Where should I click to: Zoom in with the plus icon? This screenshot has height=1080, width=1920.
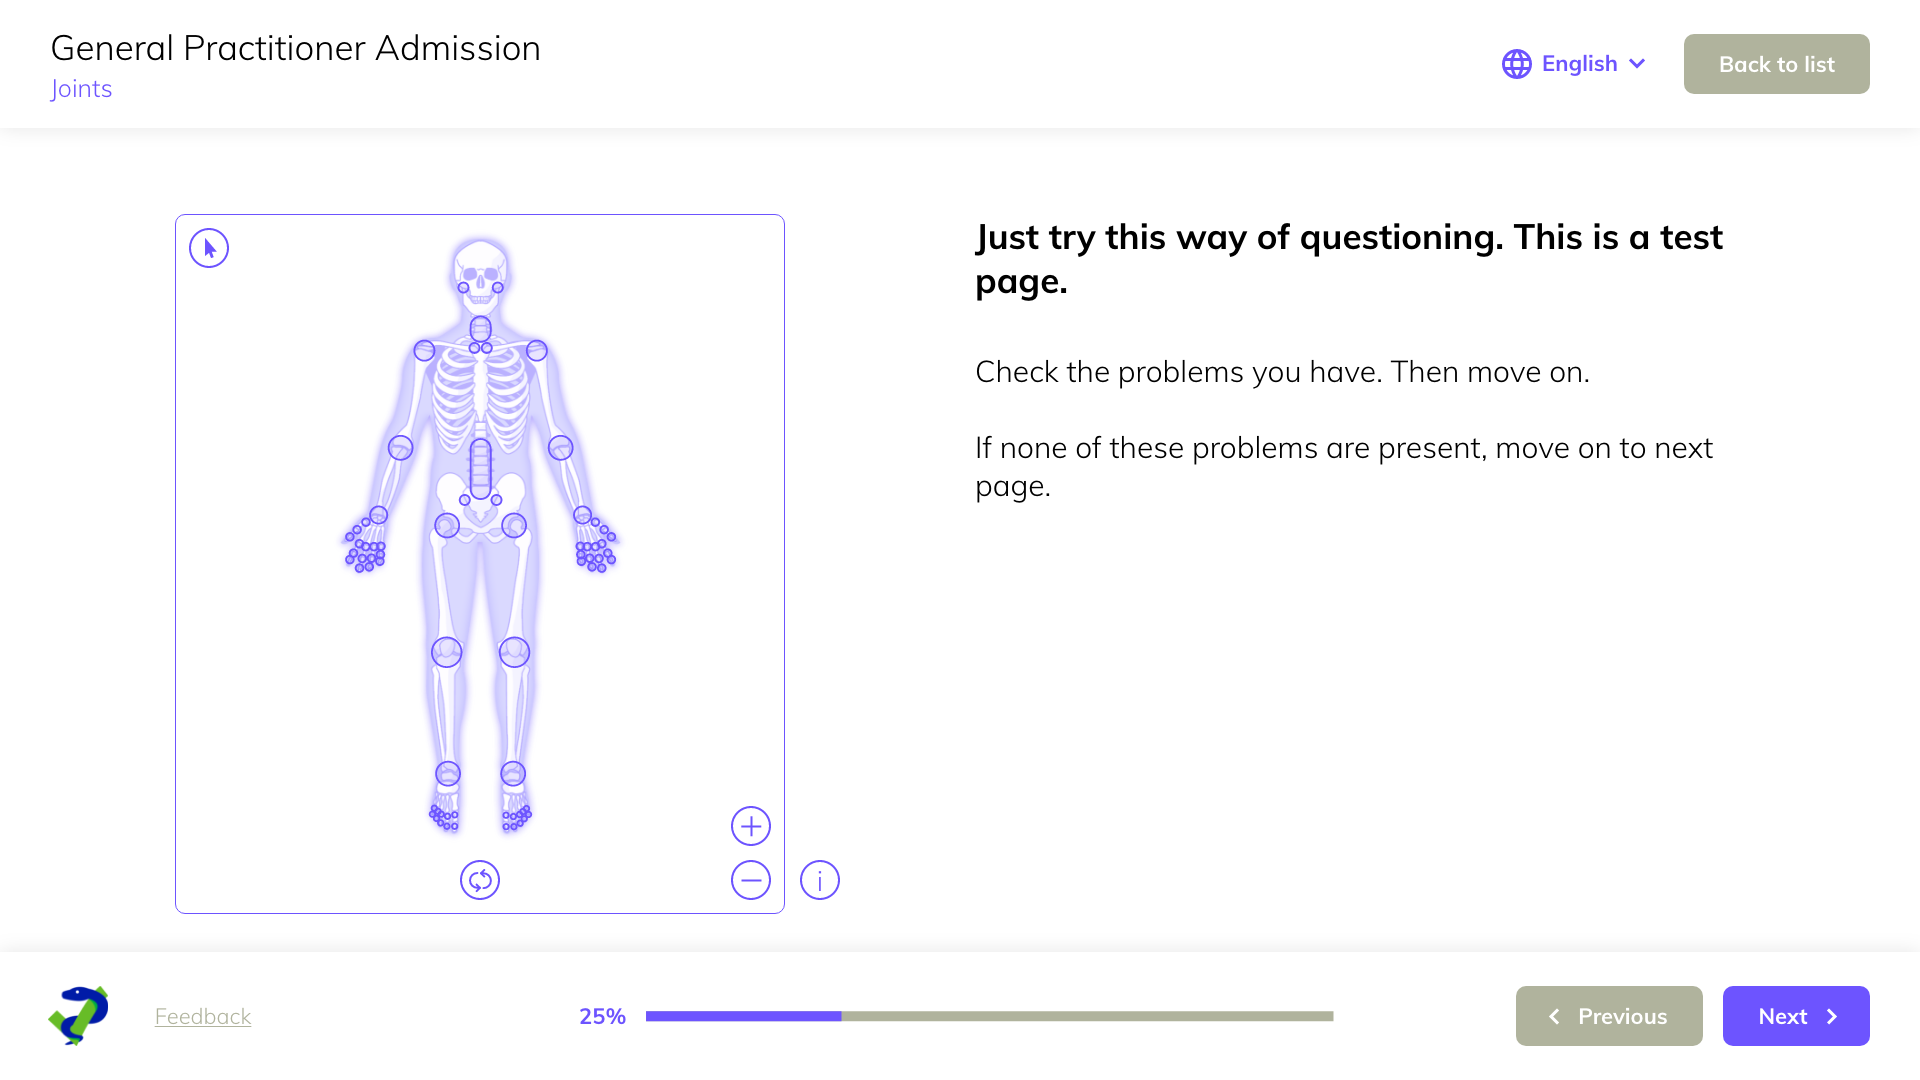pos(751,826)
